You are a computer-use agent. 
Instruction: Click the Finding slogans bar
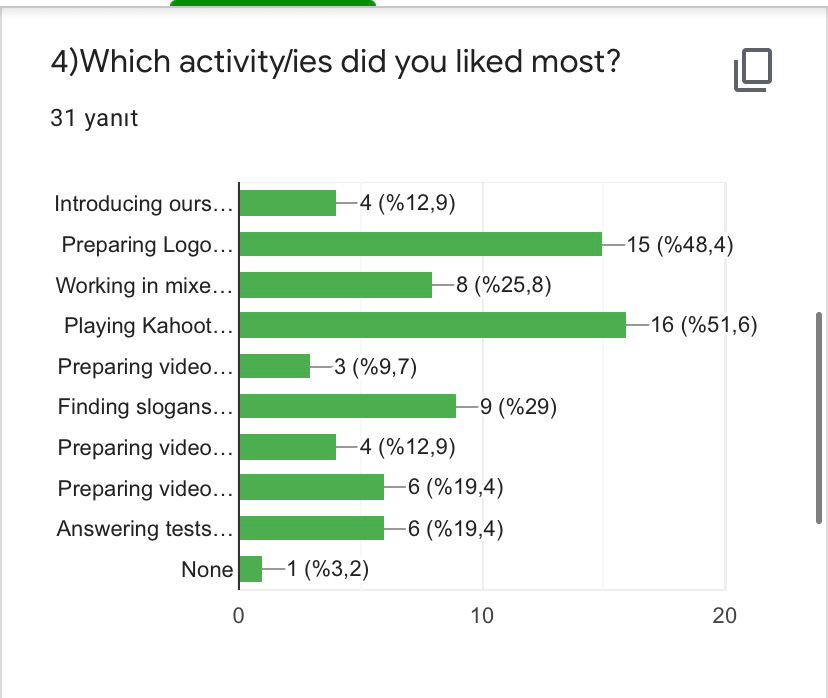pyautogui.click(x=347, y=406)
